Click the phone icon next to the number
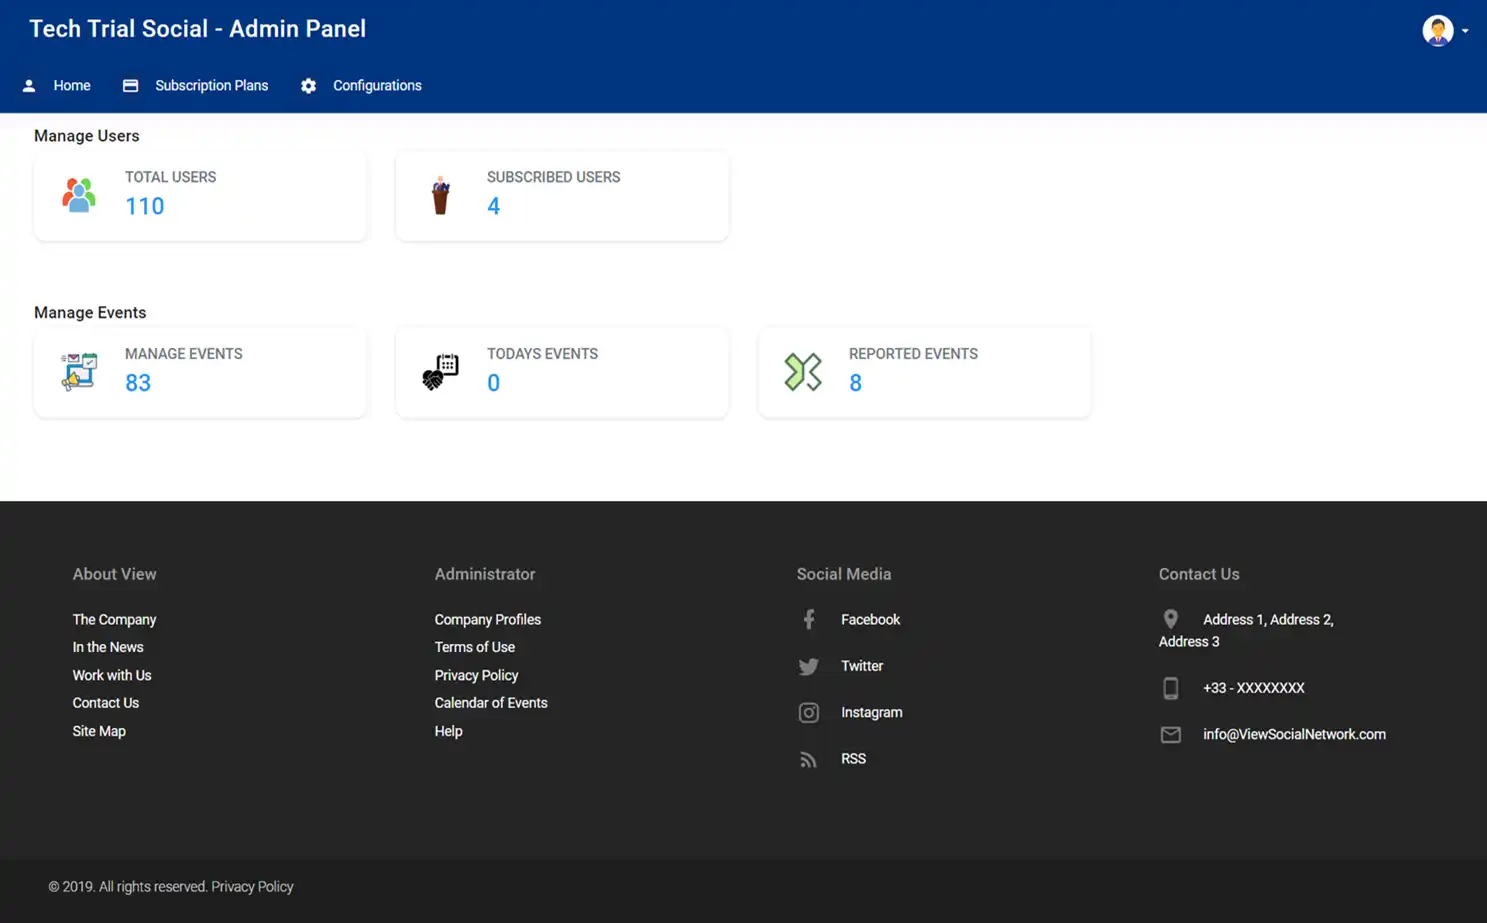The height and width of the screenshot is (923, 1487). (1170, 688)
